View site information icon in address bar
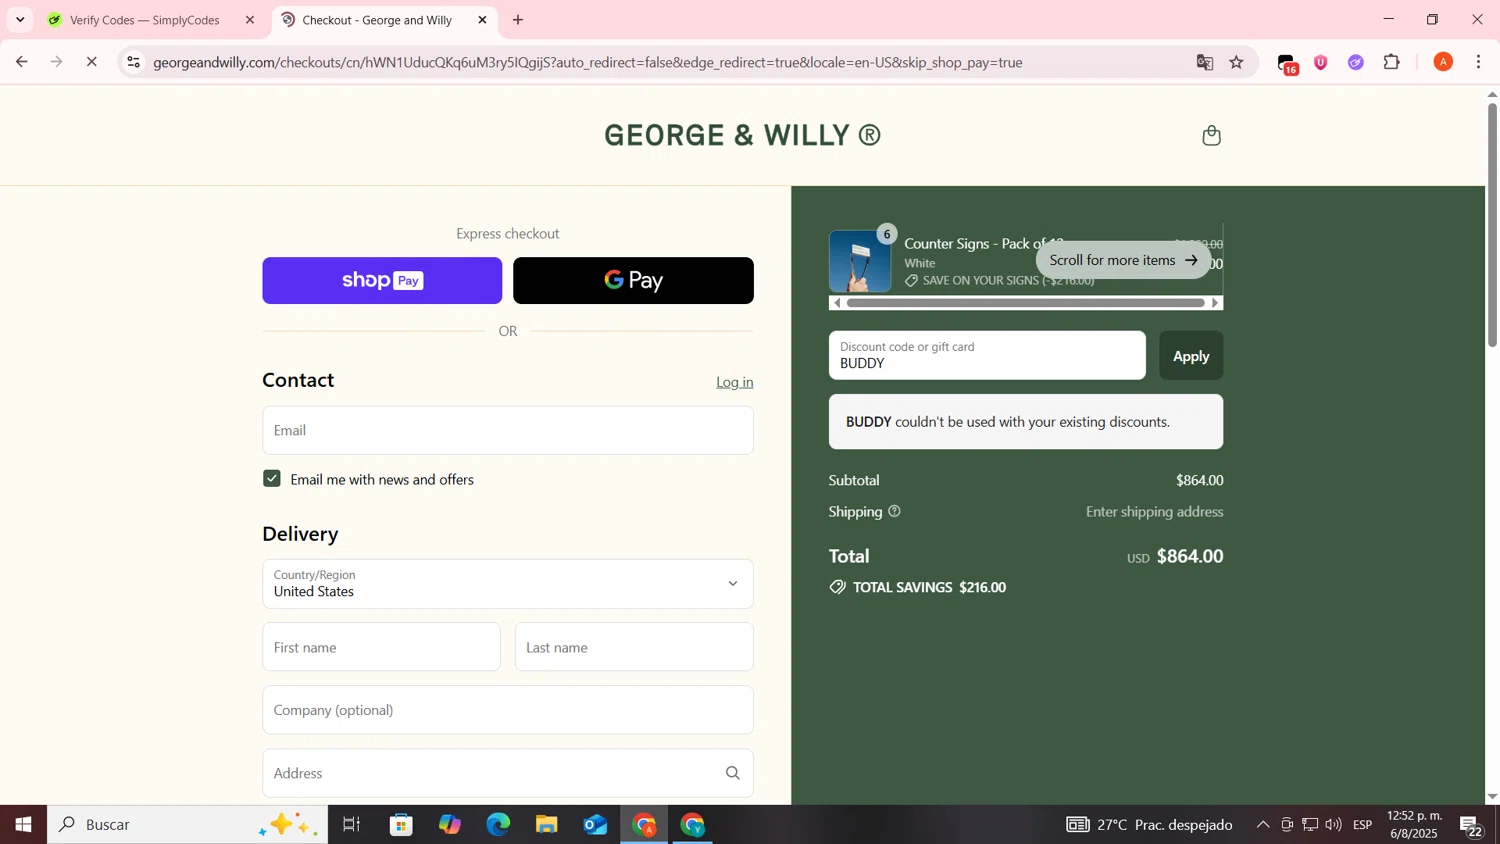Image resolution: width=1500 pixels, height=844 pixels. coord(133,62)
